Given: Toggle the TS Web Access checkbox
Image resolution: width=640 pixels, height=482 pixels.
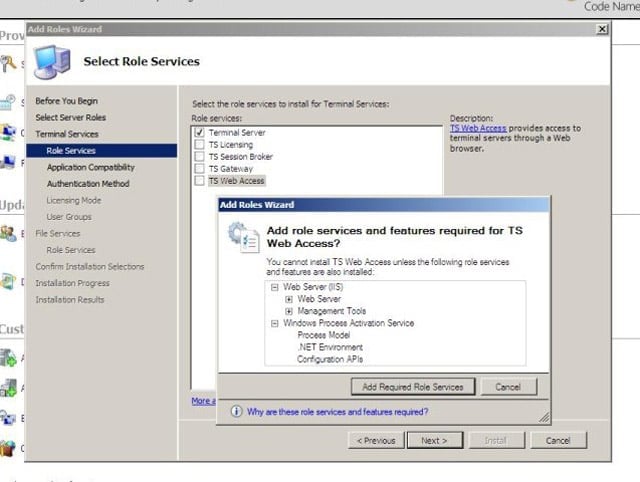Looking at the screenshot, I should pos(199,180).
